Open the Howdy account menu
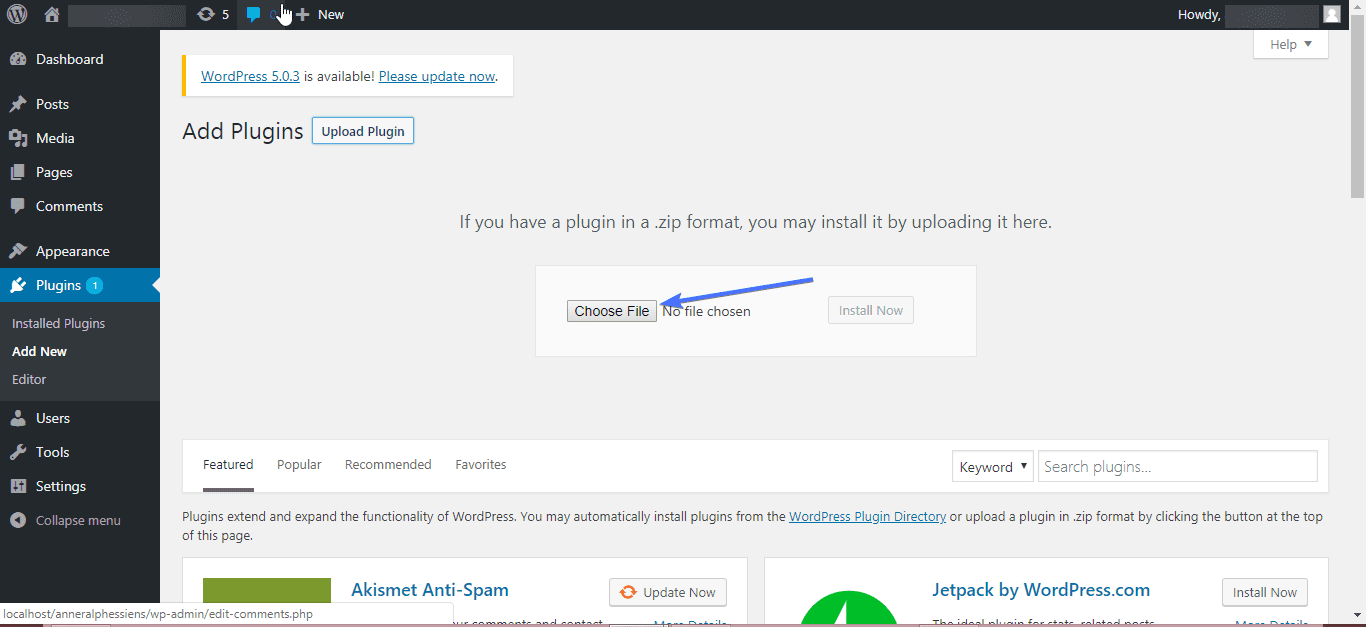The height and width of the screenshot is (627, 1366). tap(1260, 14)
